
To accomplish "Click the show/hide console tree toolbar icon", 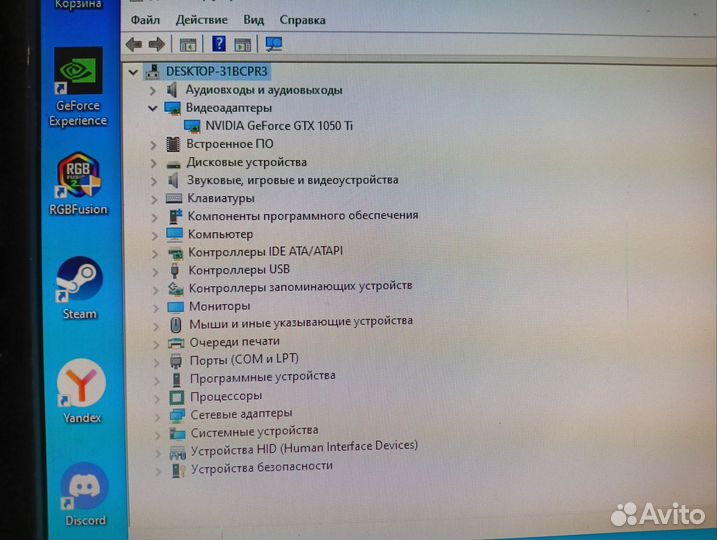I will click(187, 44).
